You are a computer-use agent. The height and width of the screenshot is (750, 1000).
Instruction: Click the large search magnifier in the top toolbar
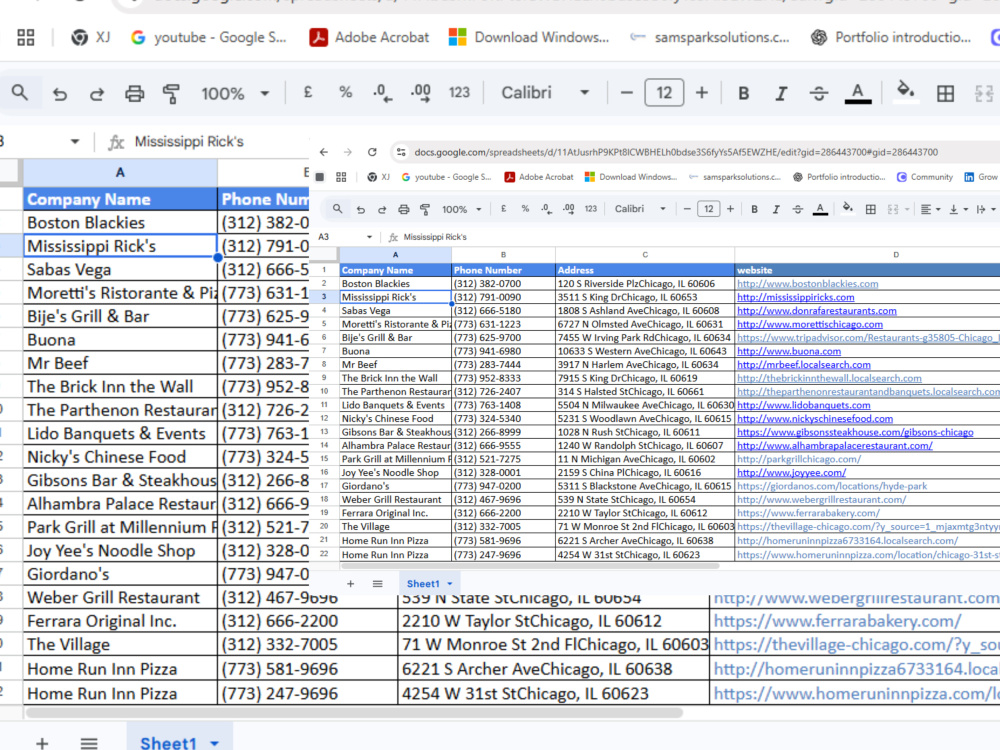pyautogui.click(x=20, y=93)
